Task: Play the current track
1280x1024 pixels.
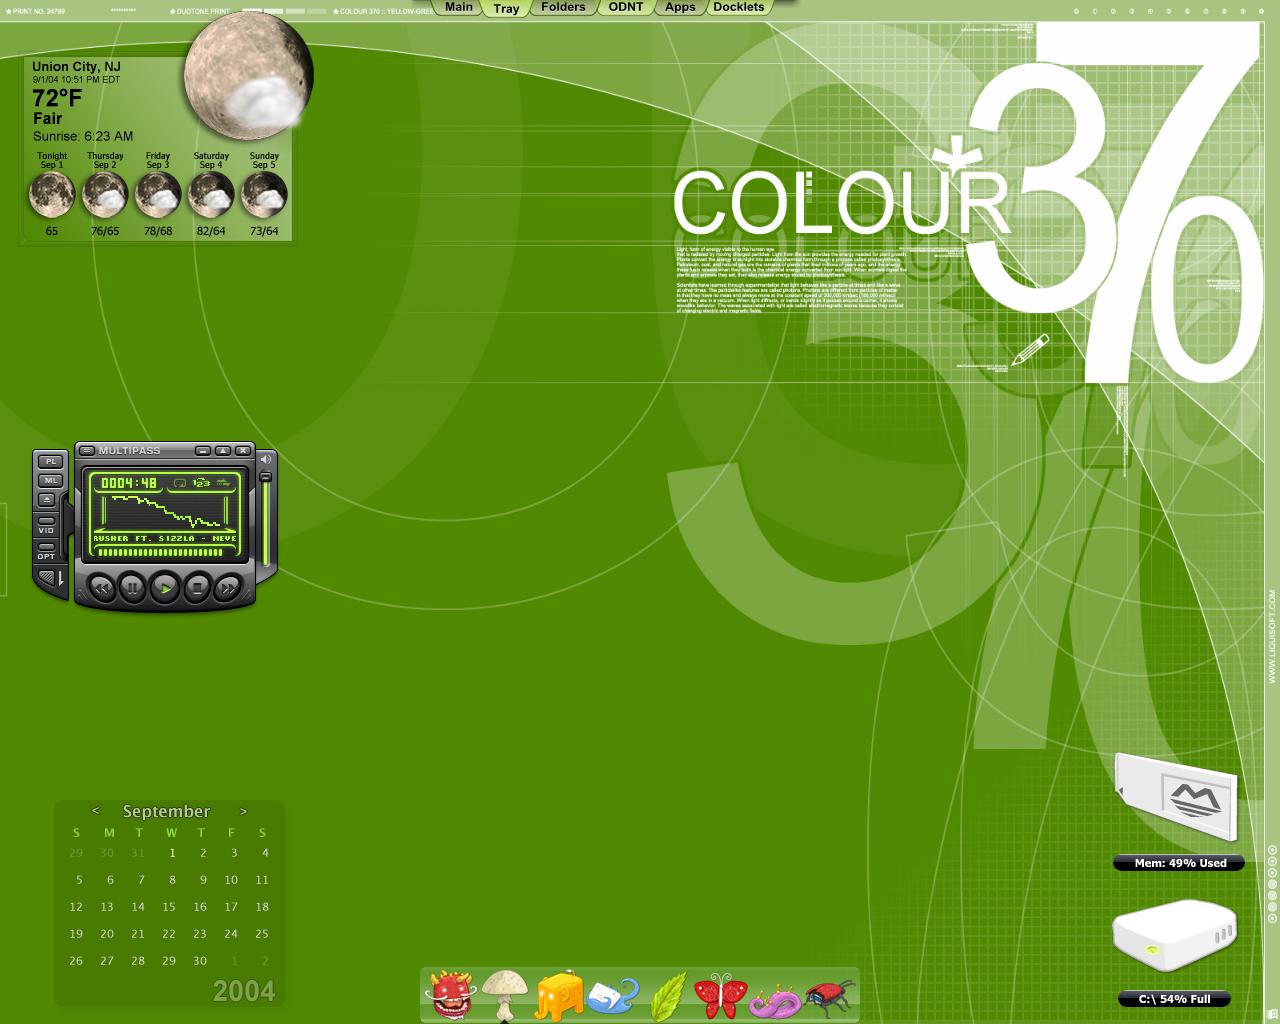Action: (x=165, y=588)
